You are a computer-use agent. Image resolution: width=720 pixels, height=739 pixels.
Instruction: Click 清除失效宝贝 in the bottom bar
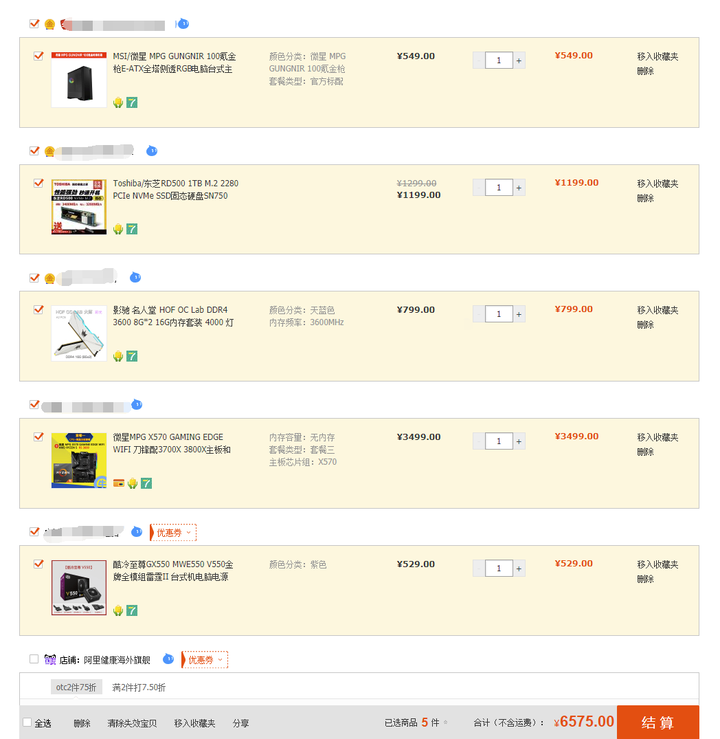132,723
